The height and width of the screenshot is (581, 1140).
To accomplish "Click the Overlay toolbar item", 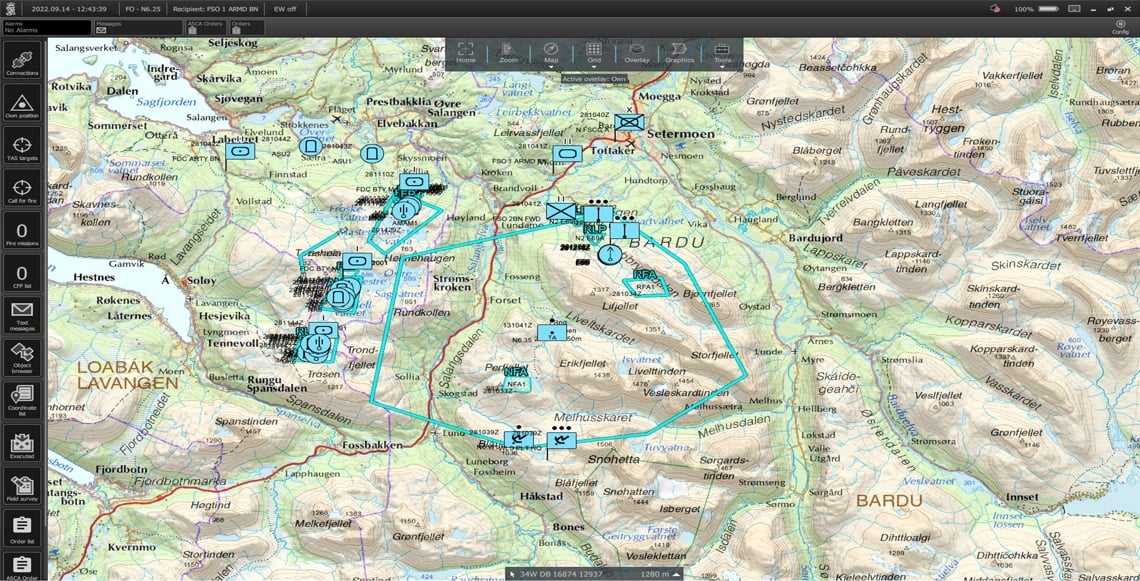I will 636,52.
